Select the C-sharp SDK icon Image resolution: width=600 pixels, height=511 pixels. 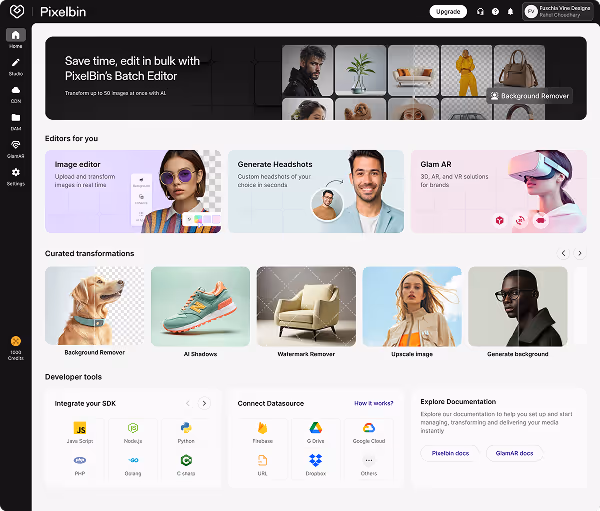coord(186,460)
